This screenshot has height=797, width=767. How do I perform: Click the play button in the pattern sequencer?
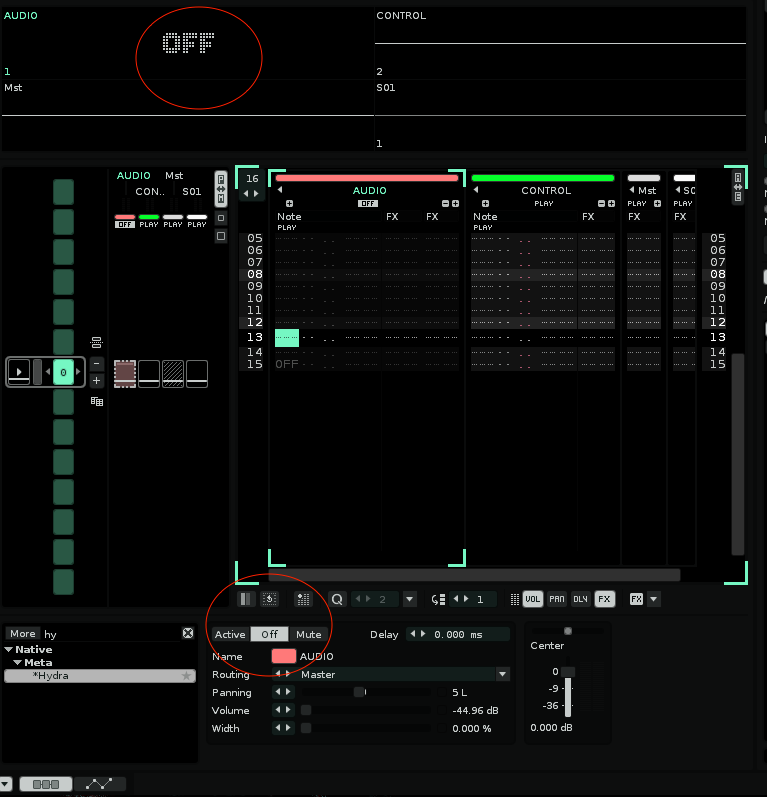19,372
